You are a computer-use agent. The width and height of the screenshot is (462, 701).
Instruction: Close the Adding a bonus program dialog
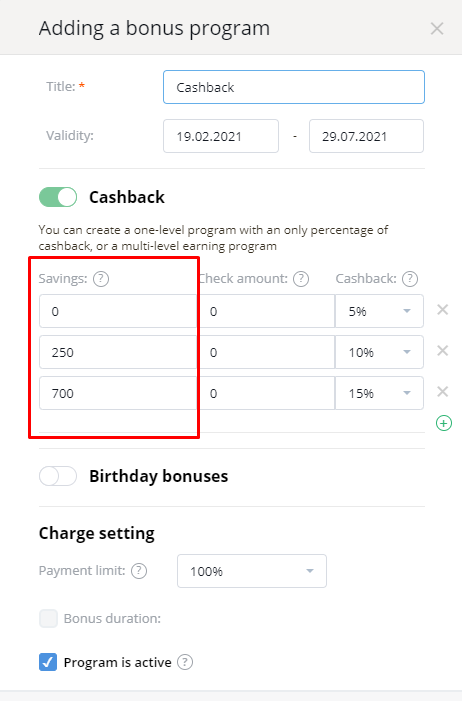coord(437,29)
